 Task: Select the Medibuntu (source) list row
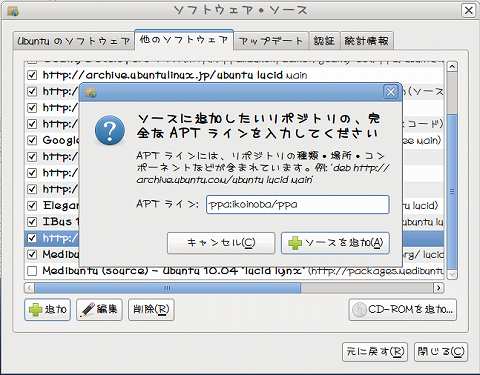click(x=234, y=271)
